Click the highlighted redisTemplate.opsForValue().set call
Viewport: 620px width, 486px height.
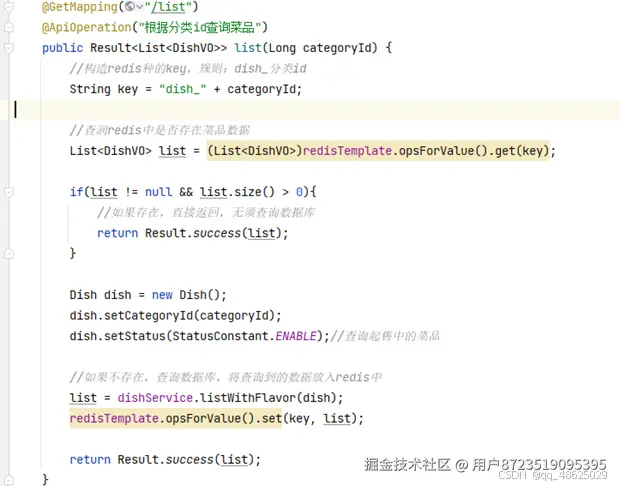176,418
